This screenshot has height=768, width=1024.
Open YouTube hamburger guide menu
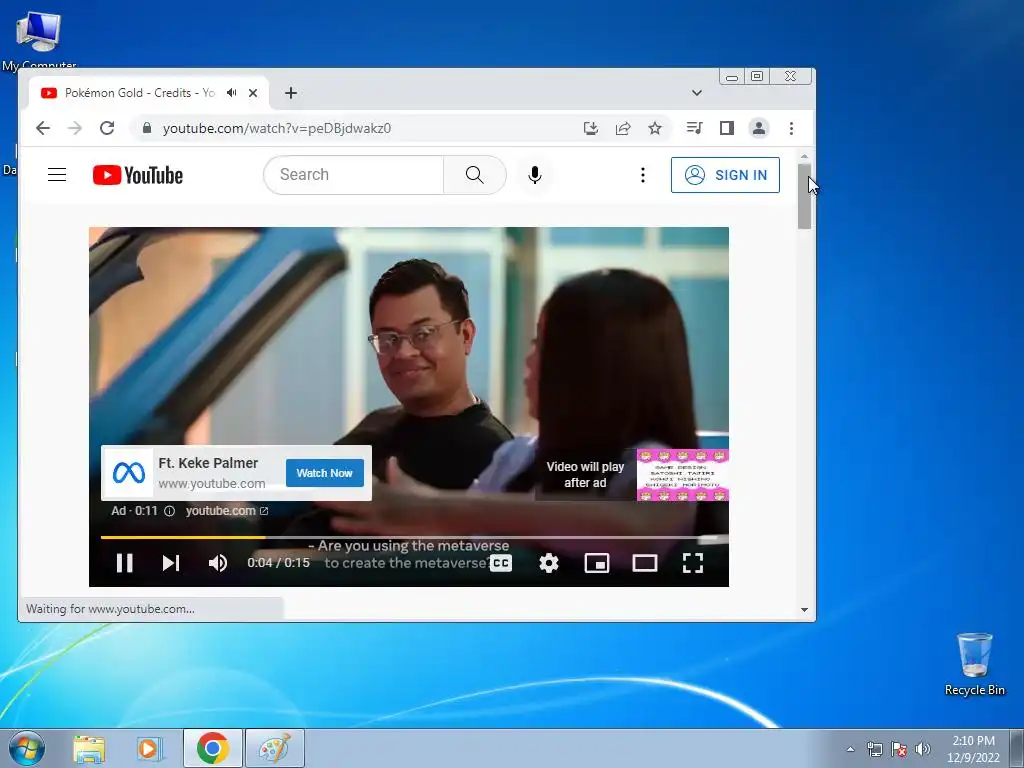pos(57,174)
